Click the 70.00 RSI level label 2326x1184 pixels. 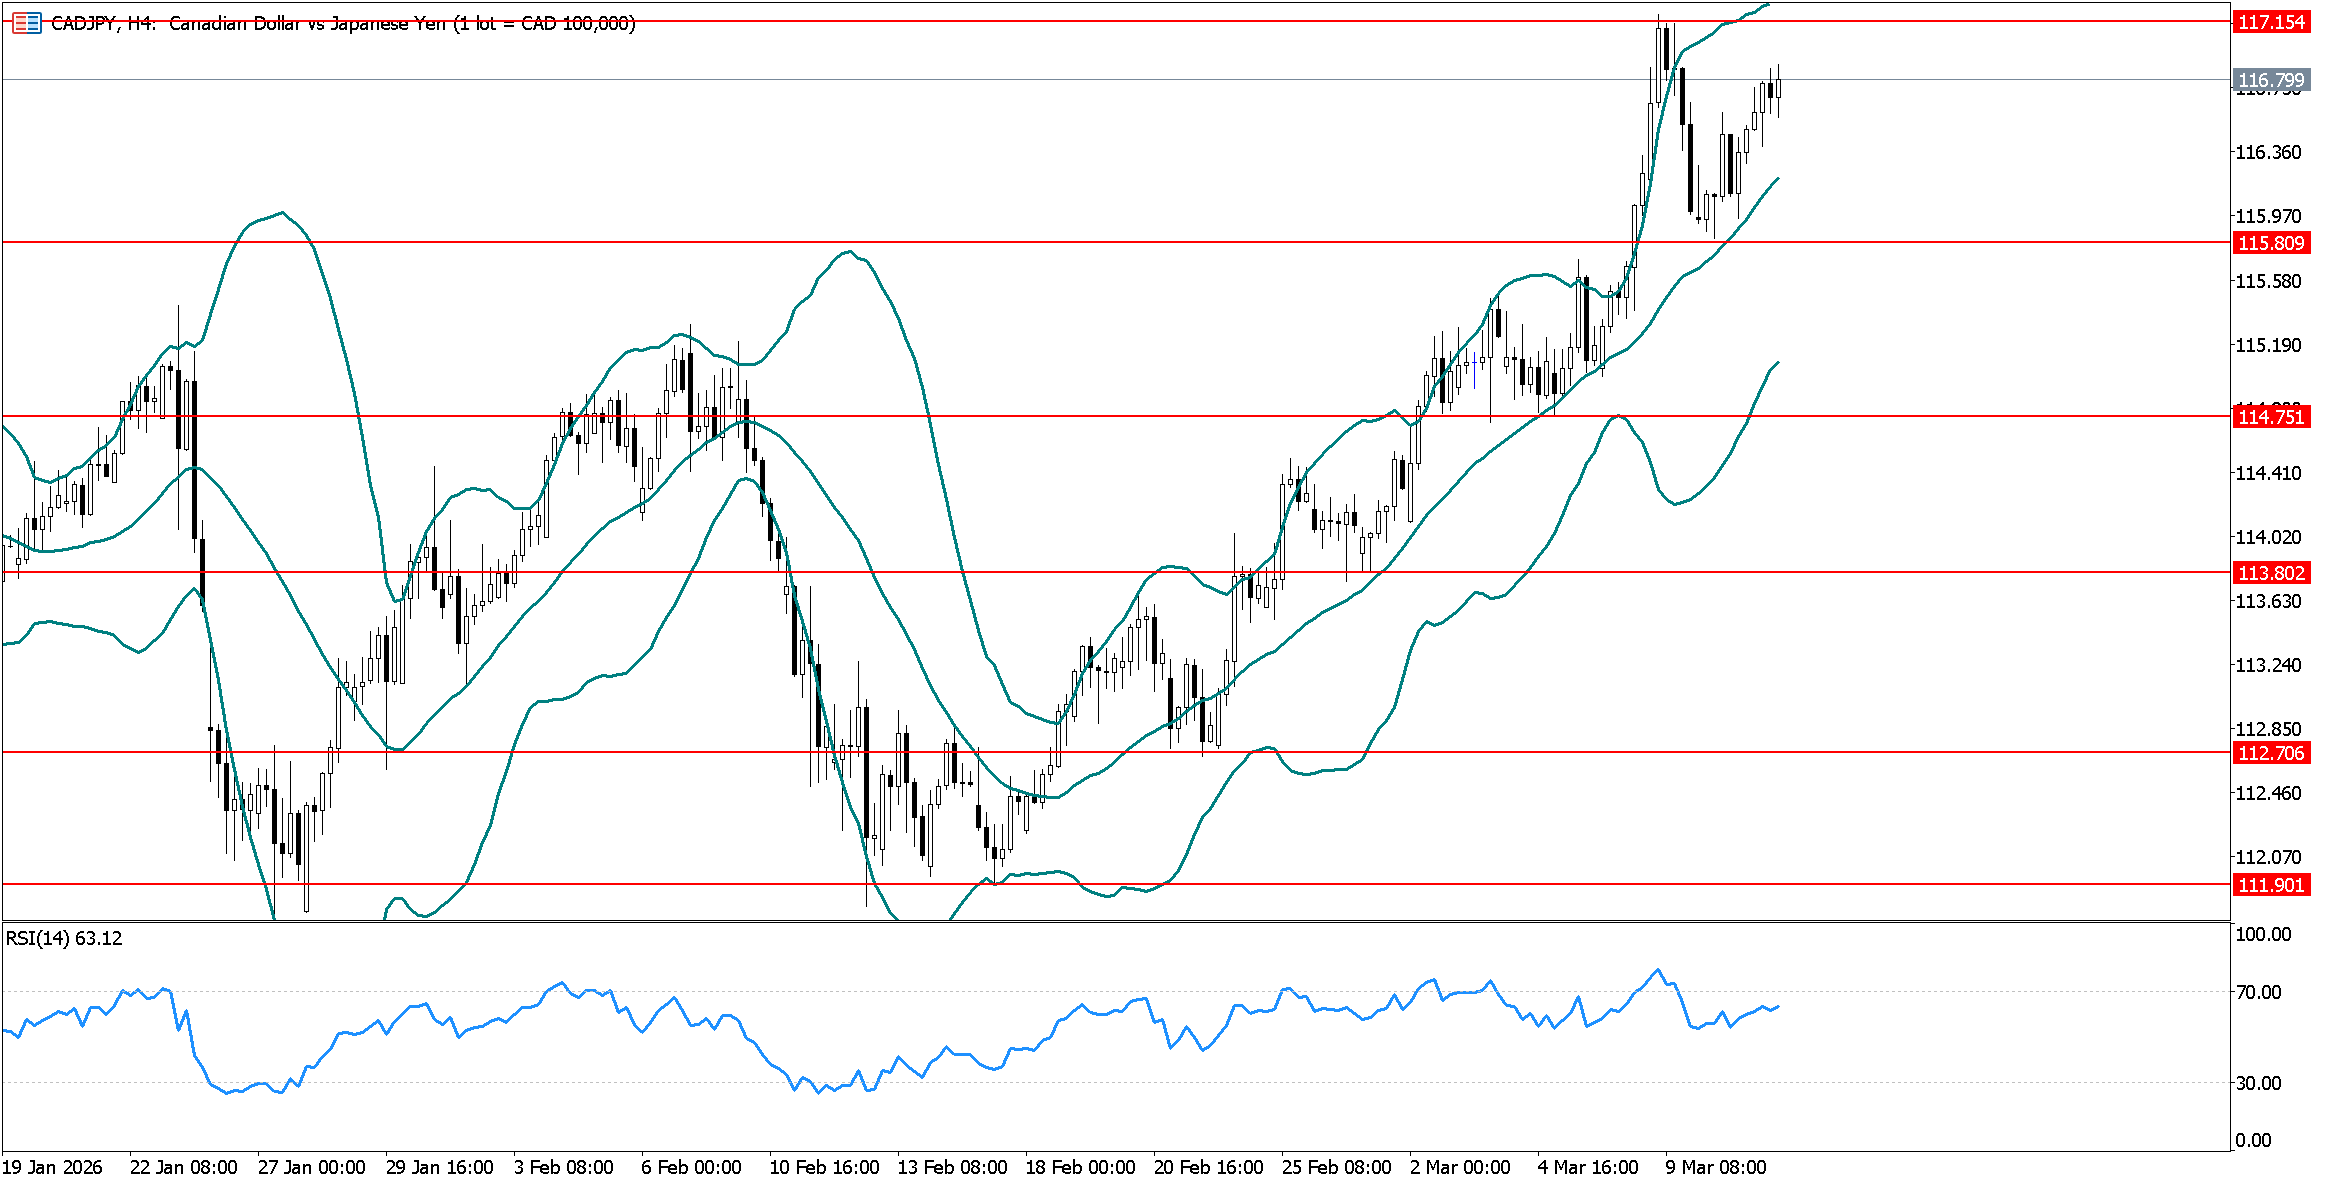click(2258, 992)
